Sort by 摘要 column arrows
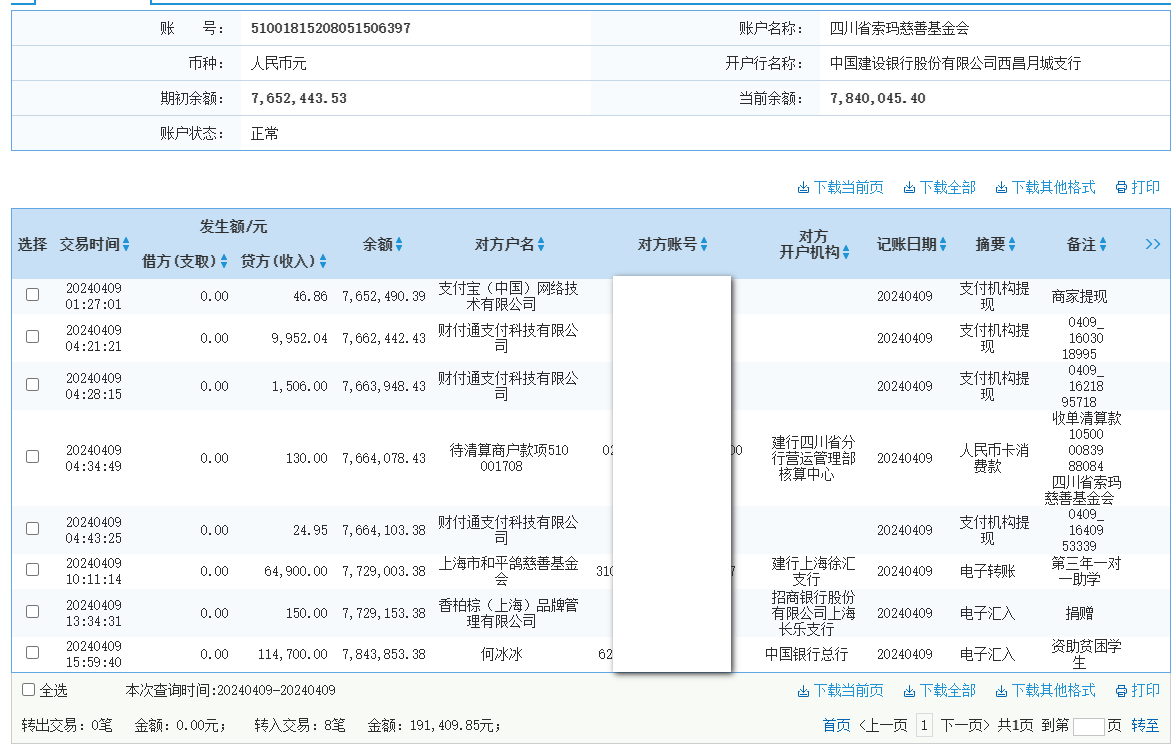Screen dimensions: 1175x745 [x=1012, y=244]
